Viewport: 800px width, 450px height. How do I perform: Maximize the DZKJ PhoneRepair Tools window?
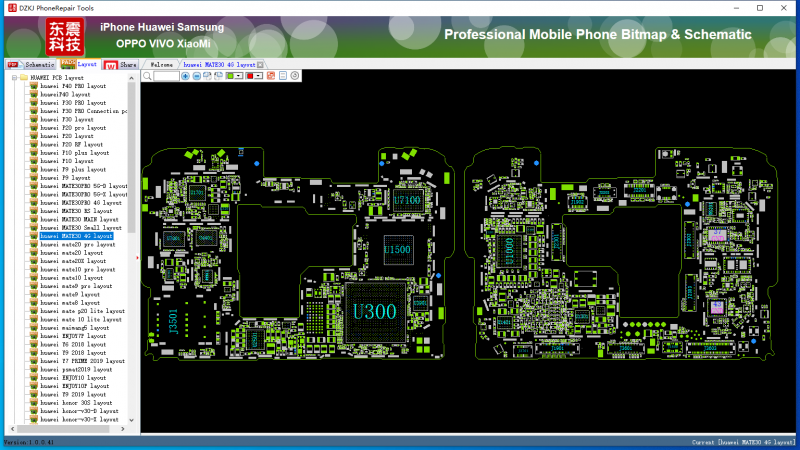pyautogui.click(x=760, y=8)
